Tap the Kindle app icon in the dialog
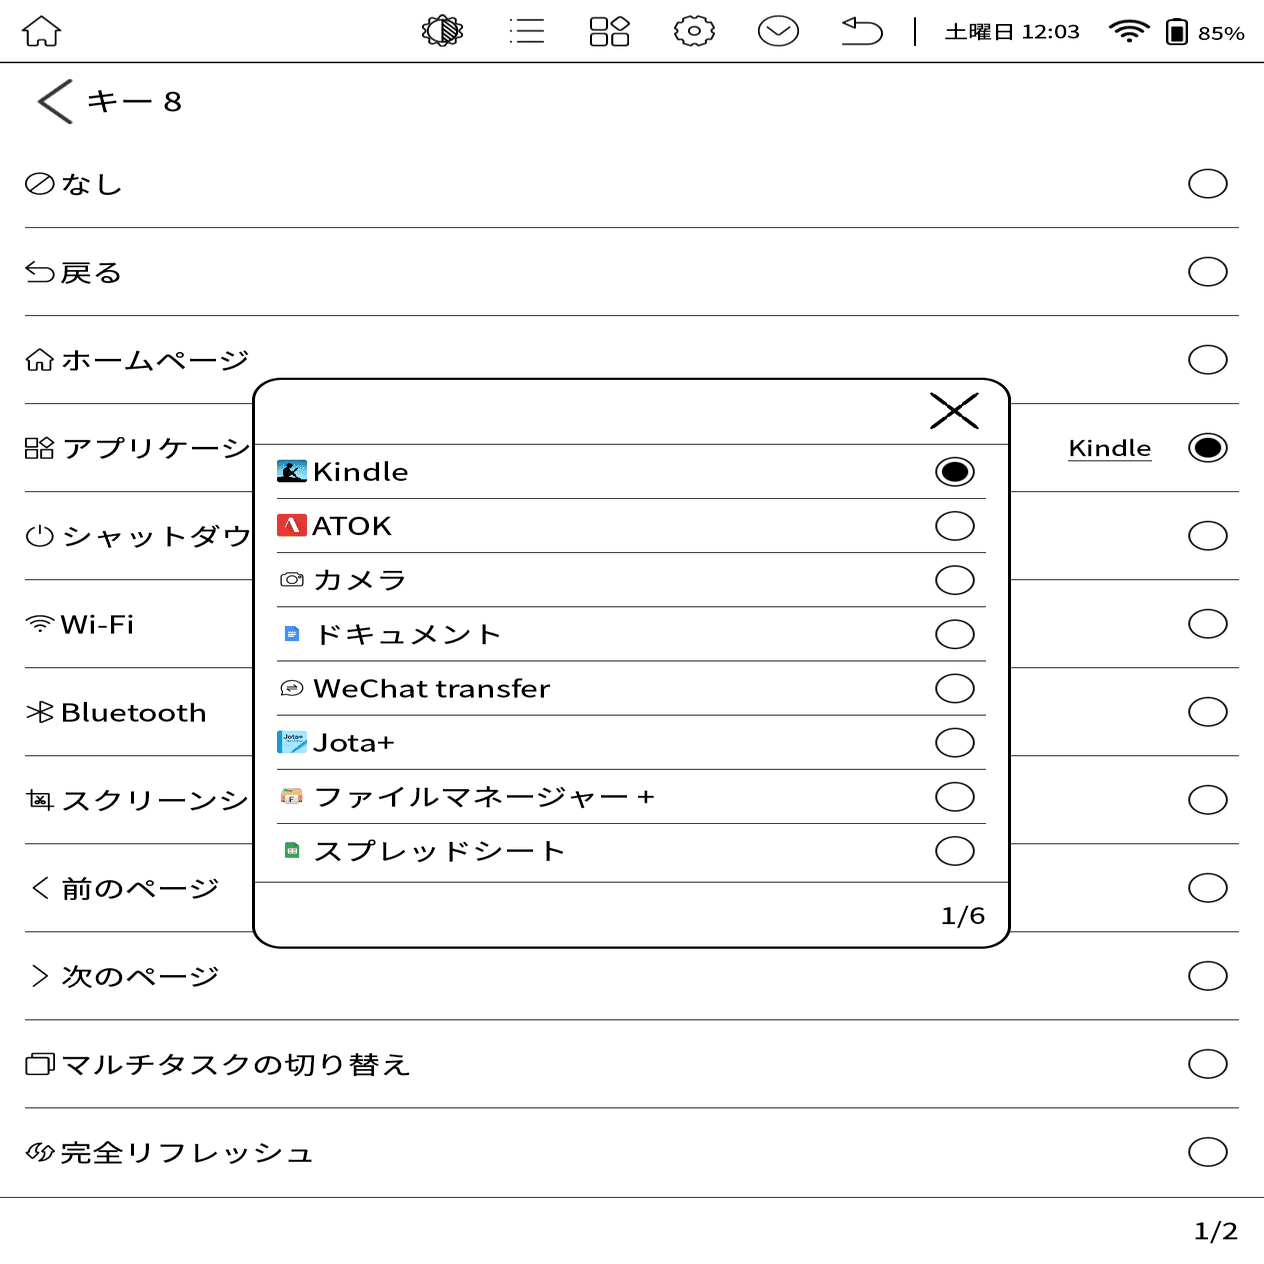Viewport: 1264px width, 1264px height. [x=290, y=471]
